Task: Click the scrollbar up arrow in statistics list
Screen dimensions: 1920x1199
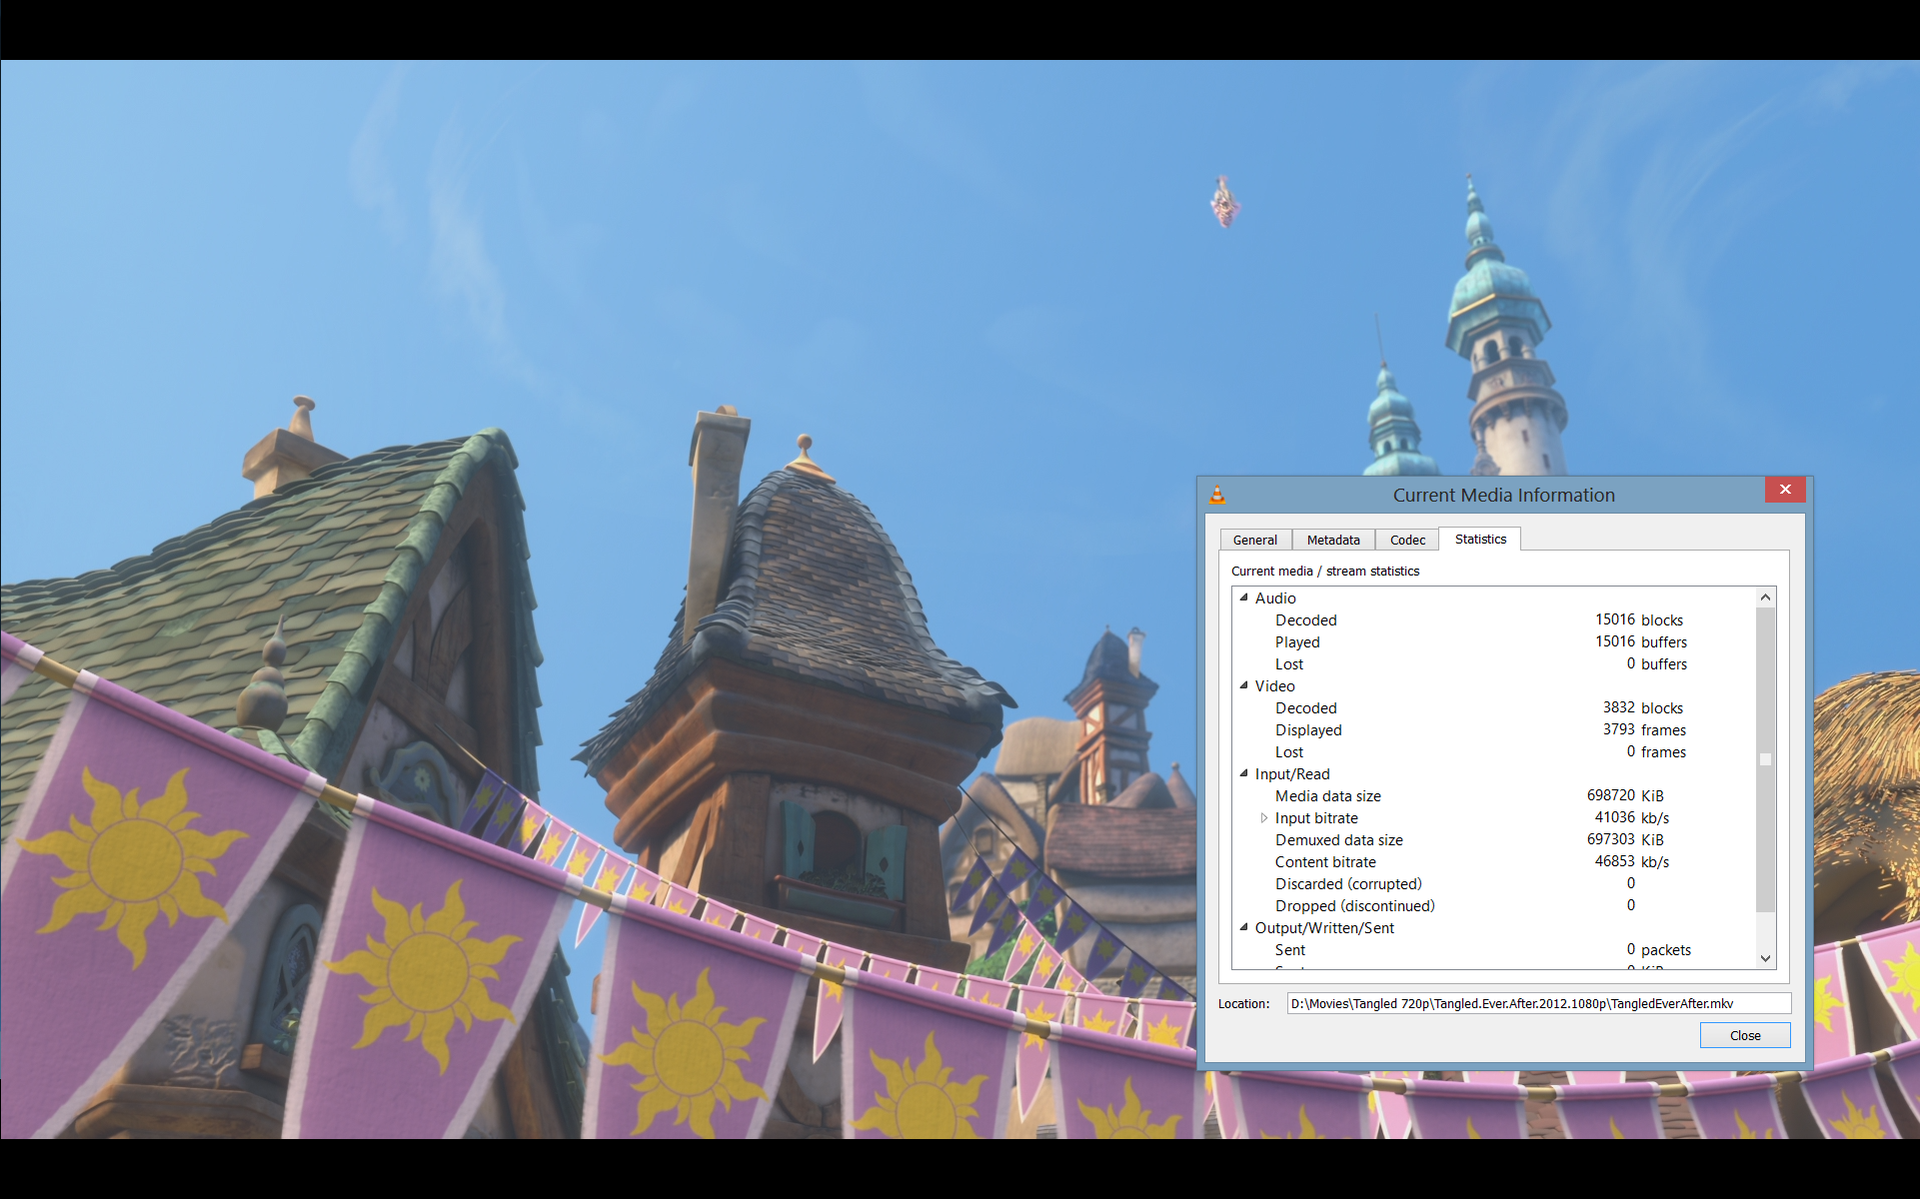Action: pos(1765,598)
